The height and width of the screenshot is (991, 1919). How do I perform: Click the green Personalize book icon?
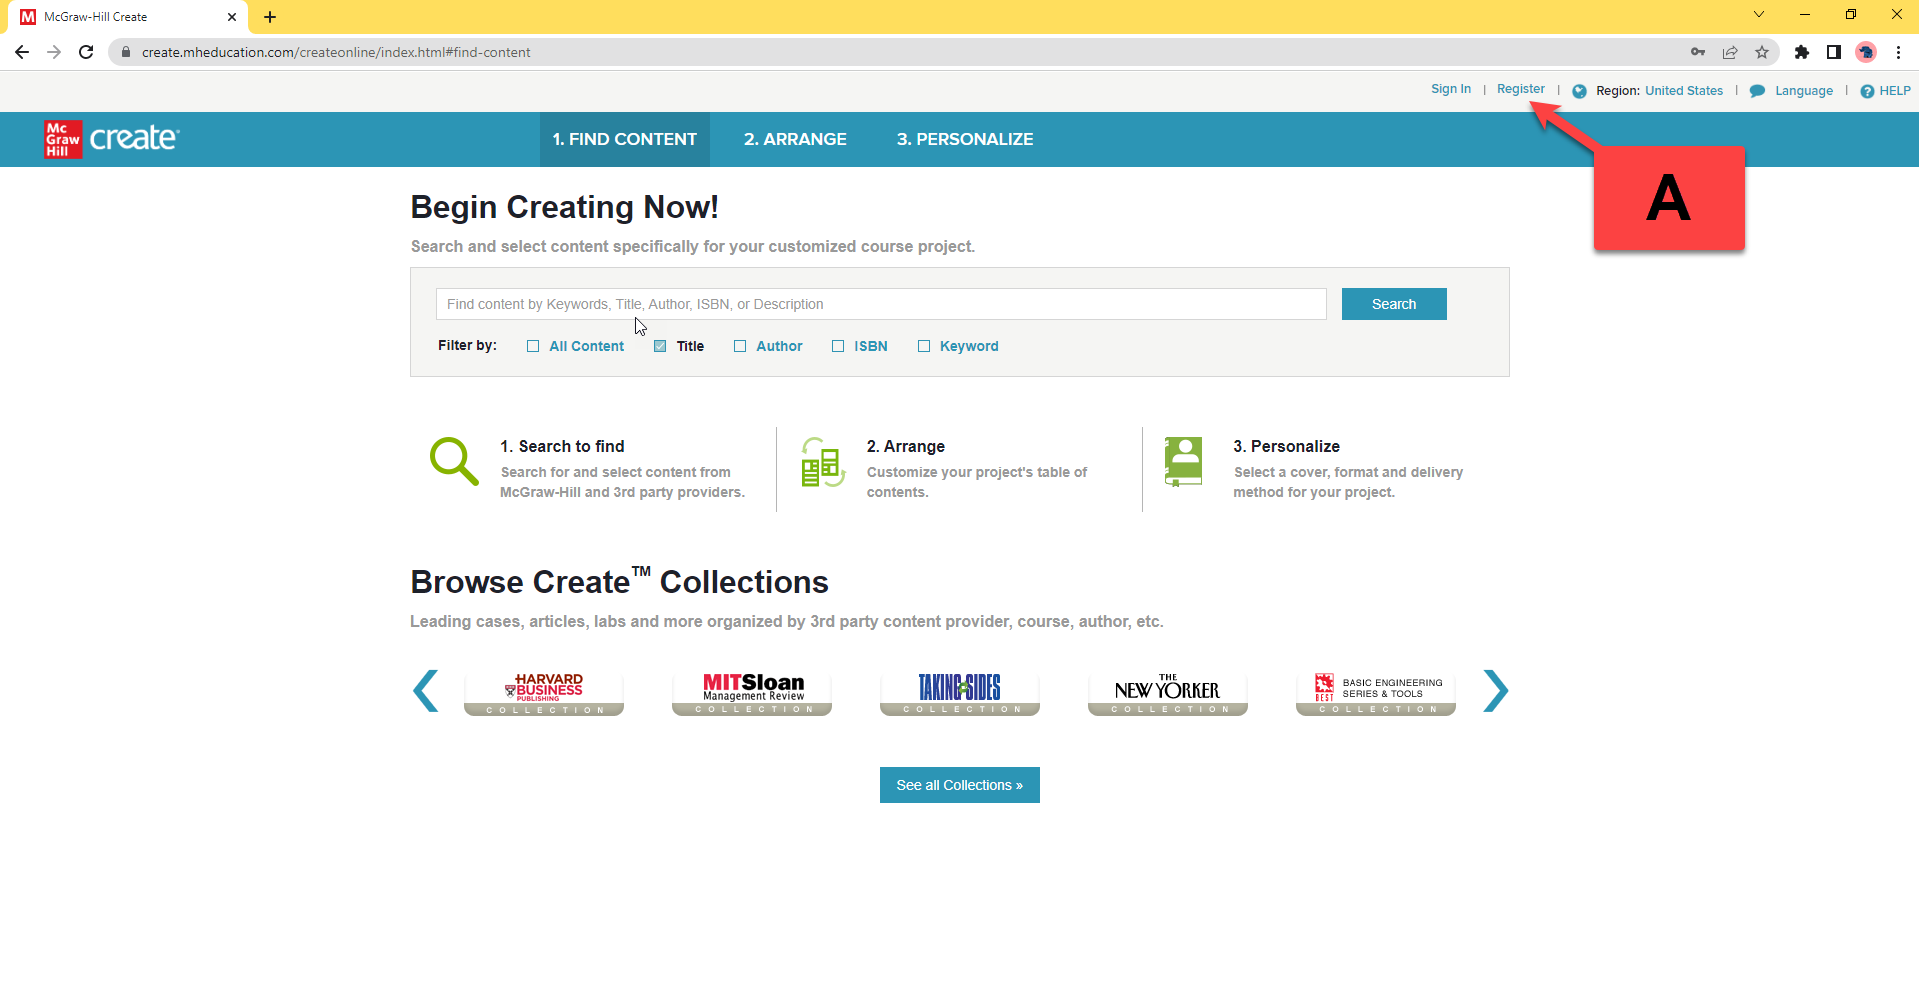(1183, 461)
